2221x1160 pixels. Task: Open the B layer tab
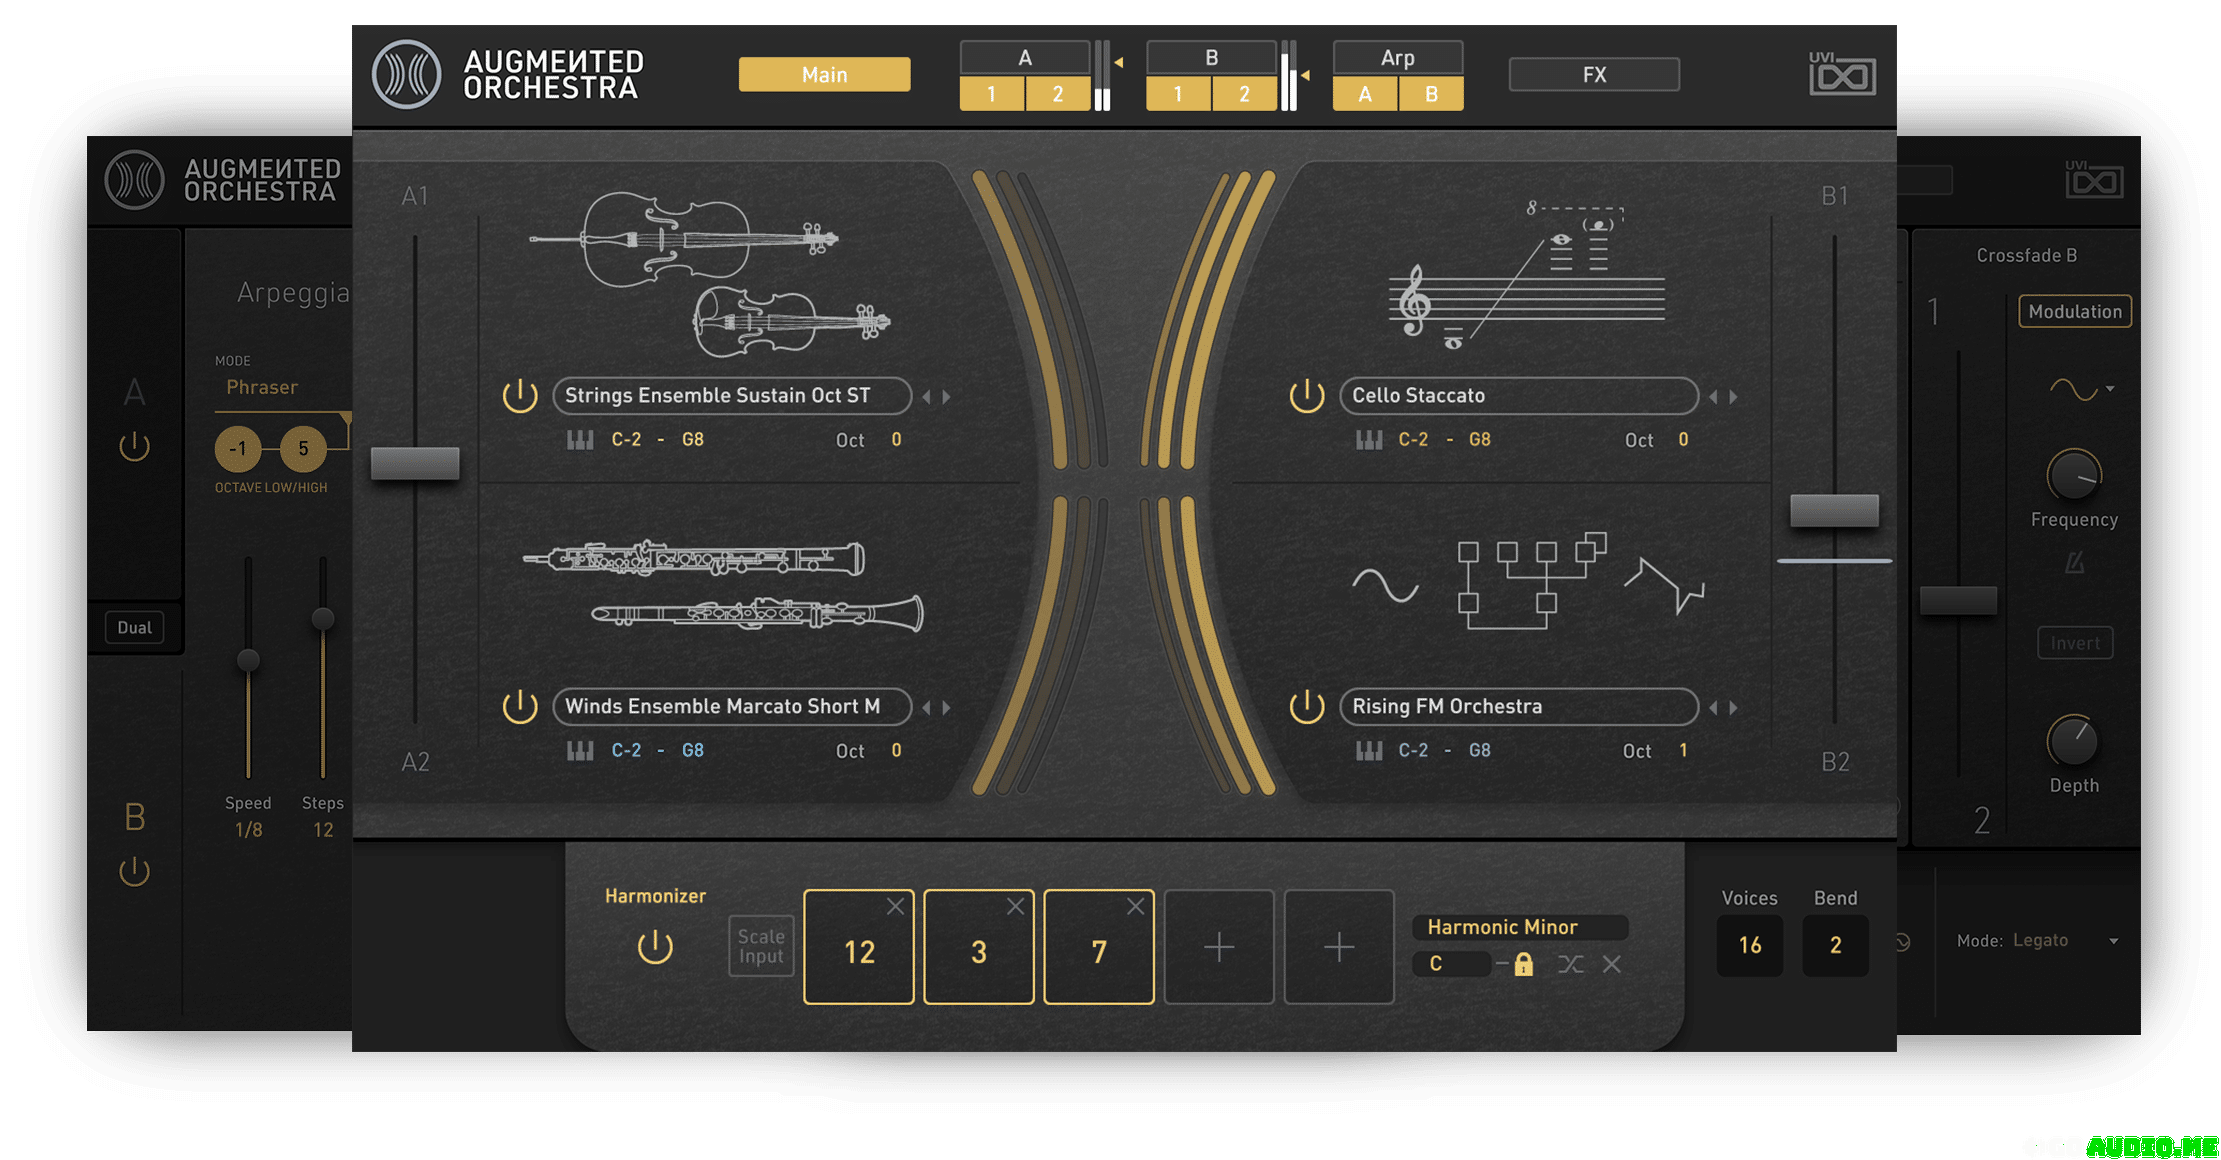pos(1211,58)
